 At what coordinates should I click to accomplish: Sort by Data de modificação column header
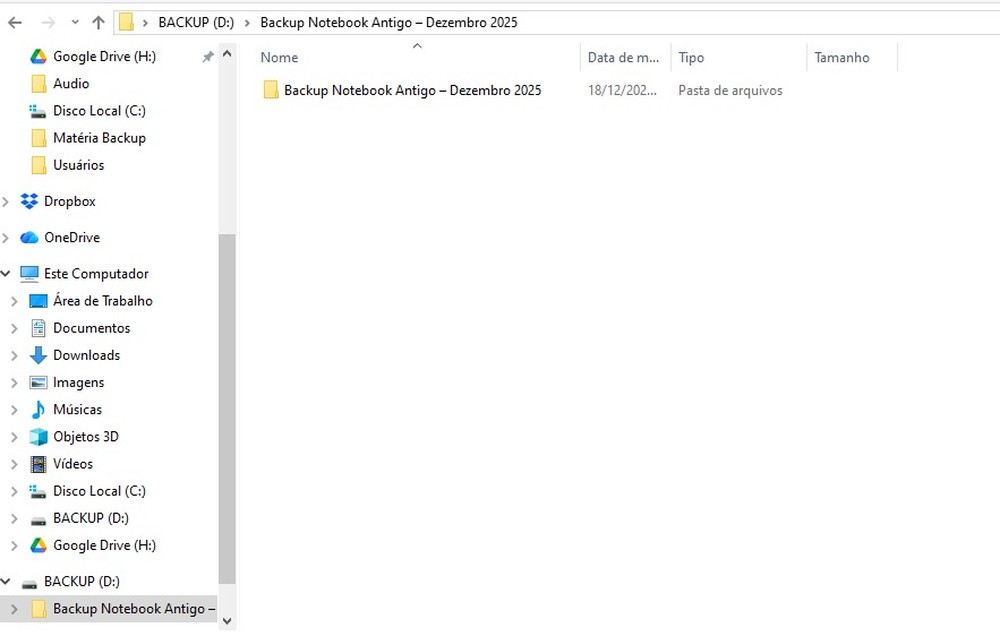point(625,57)
